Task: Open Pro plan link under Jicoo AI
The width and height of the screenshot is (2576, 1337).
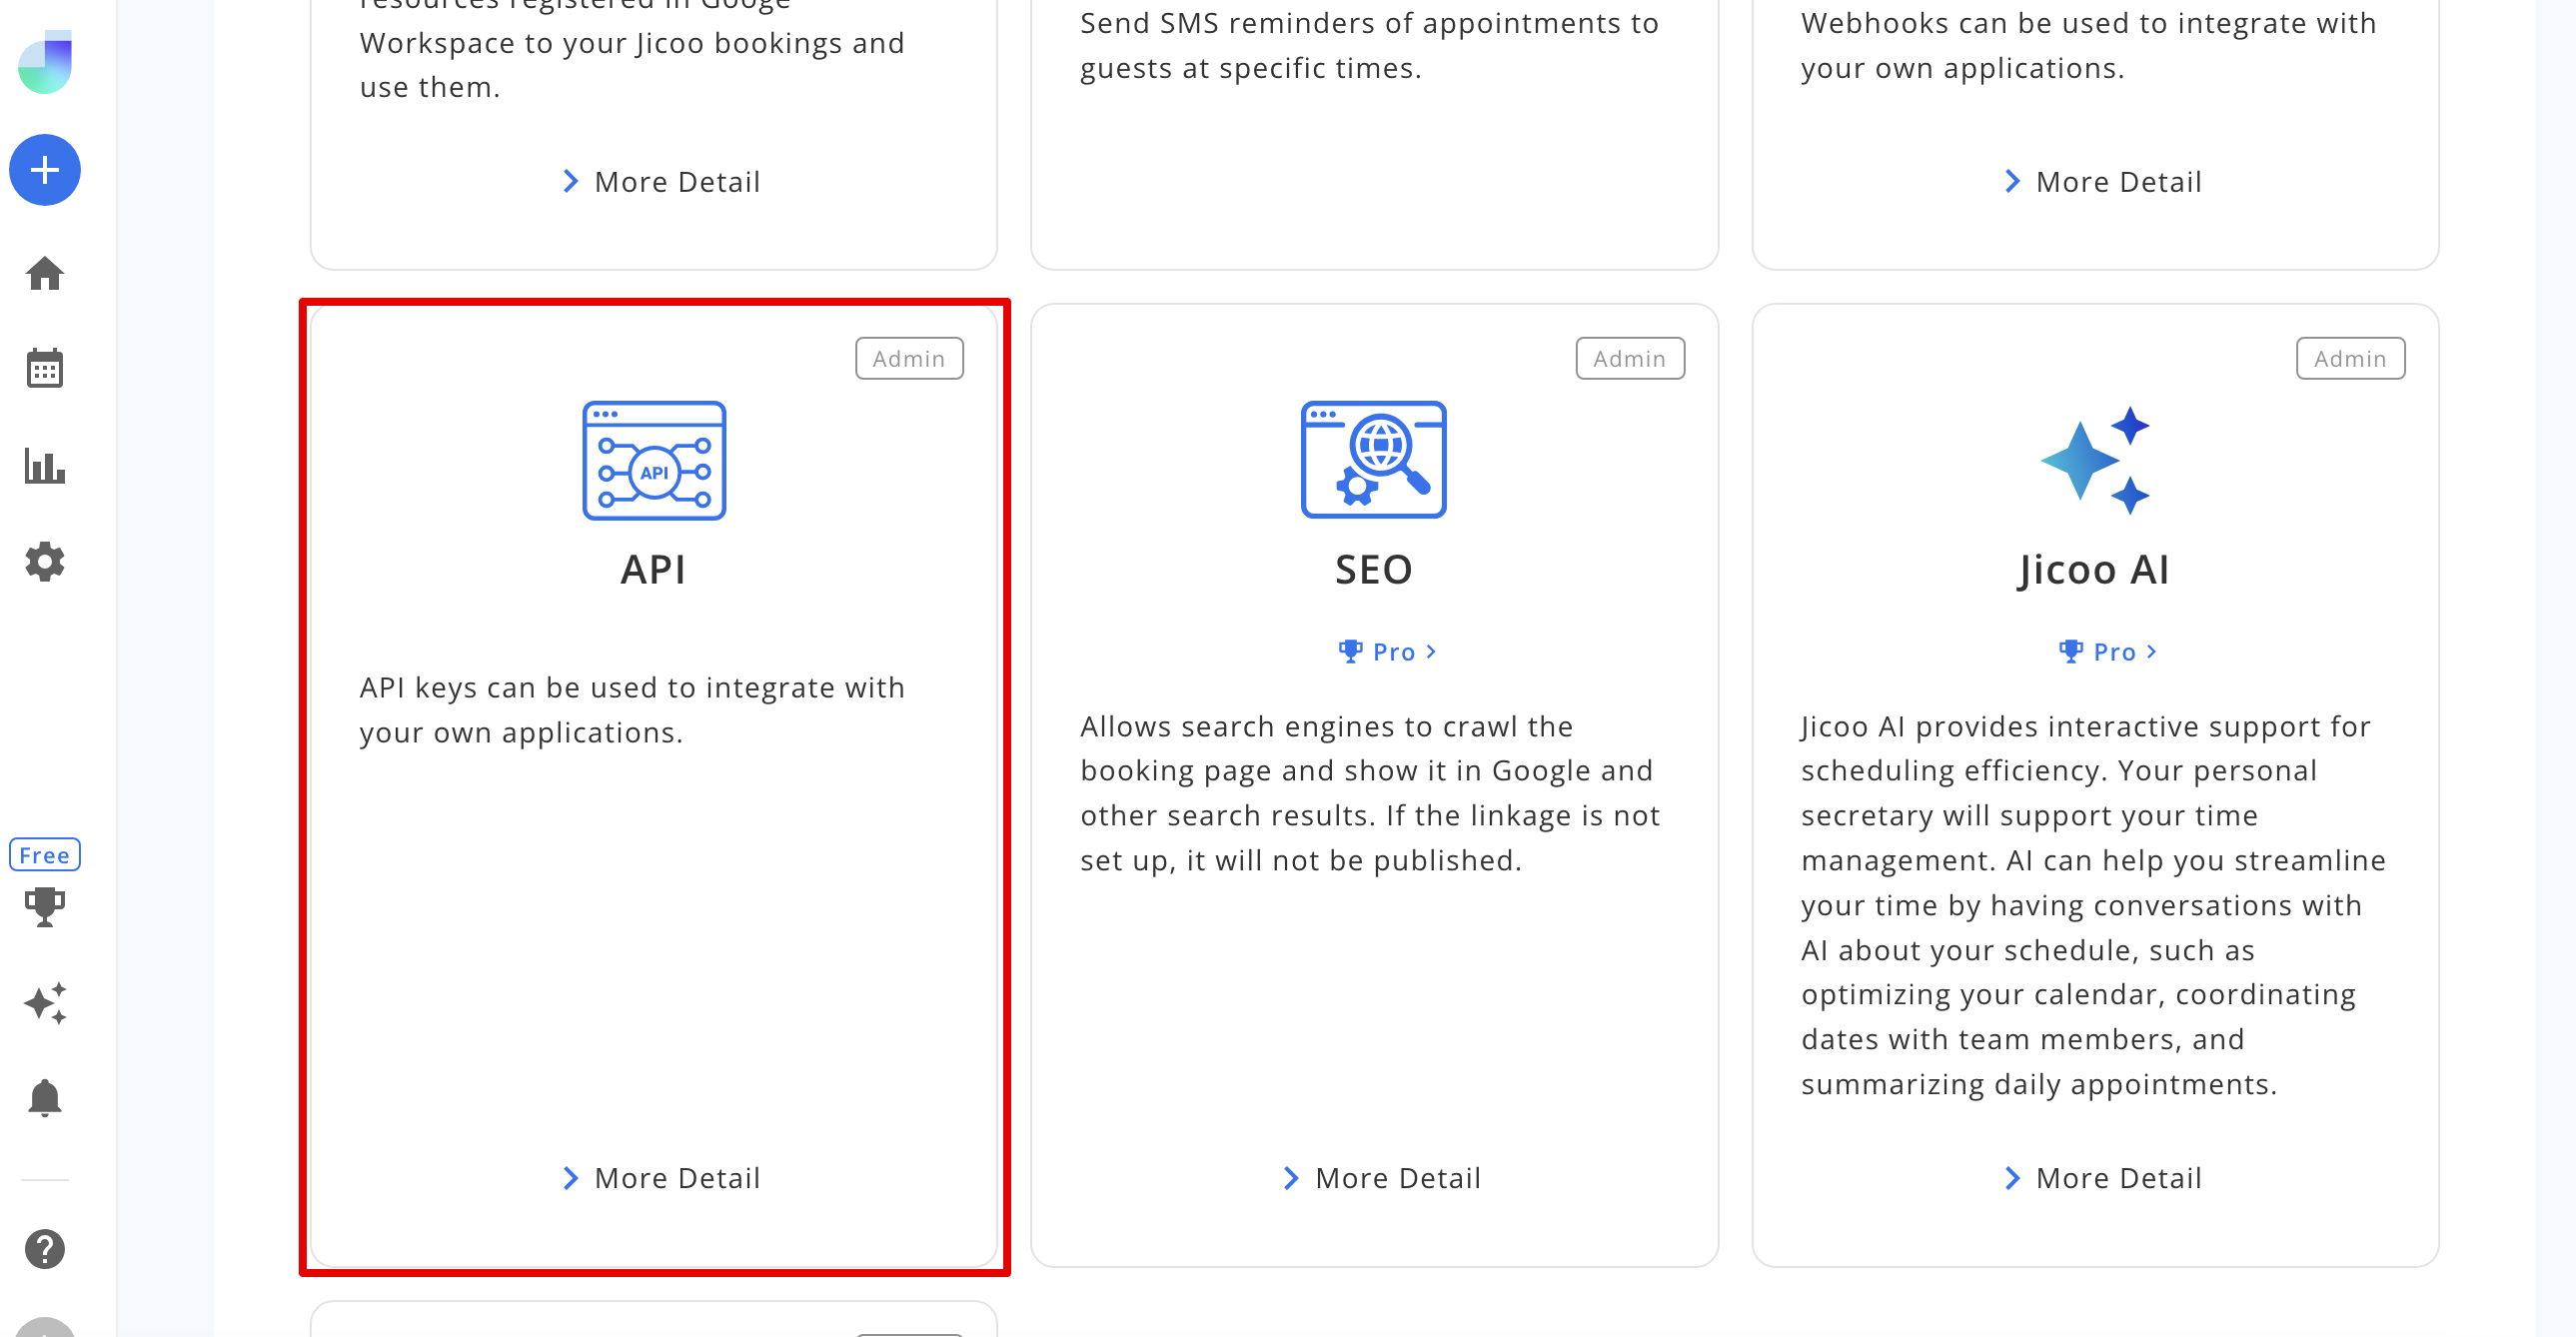Action: click(x=2107, y=652)
